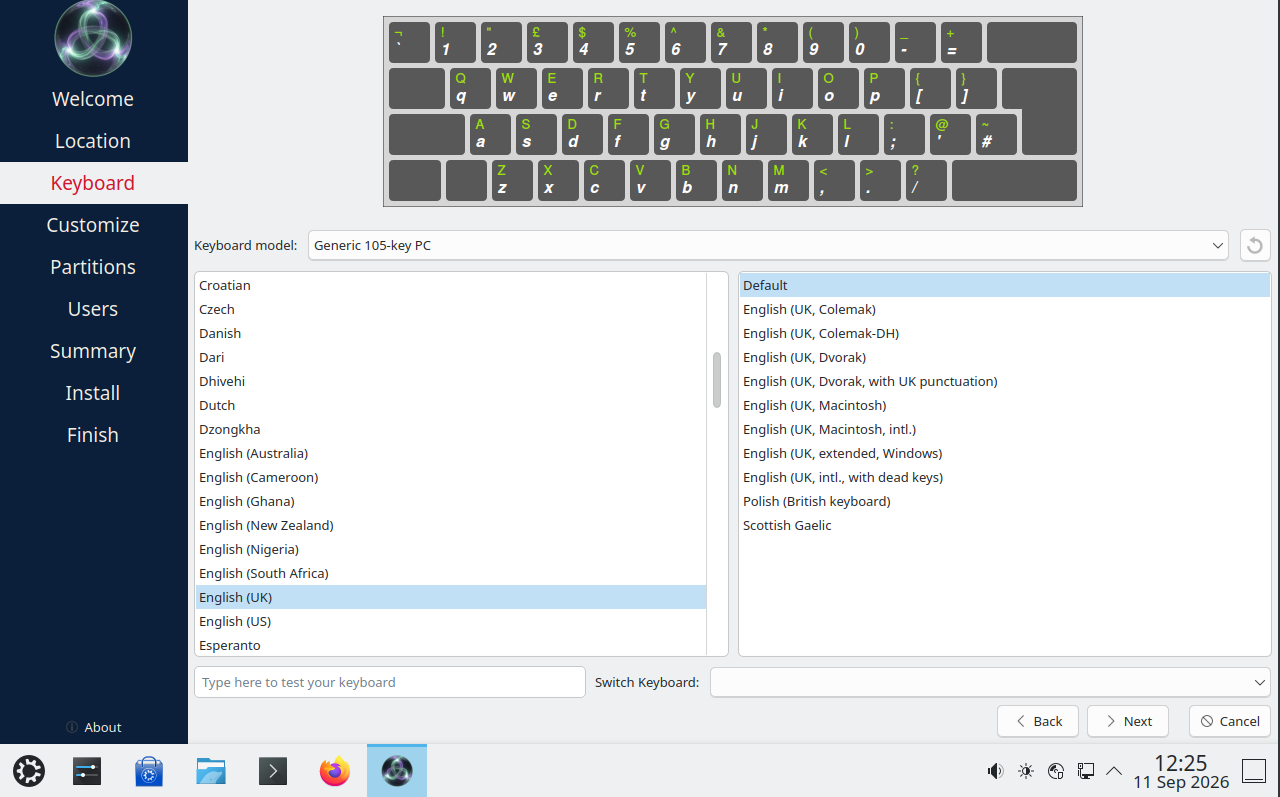The height and width of the screenshot is (797, 1280).
Task: Click the active installer taskbar icon
Action: tap(397, 771)
